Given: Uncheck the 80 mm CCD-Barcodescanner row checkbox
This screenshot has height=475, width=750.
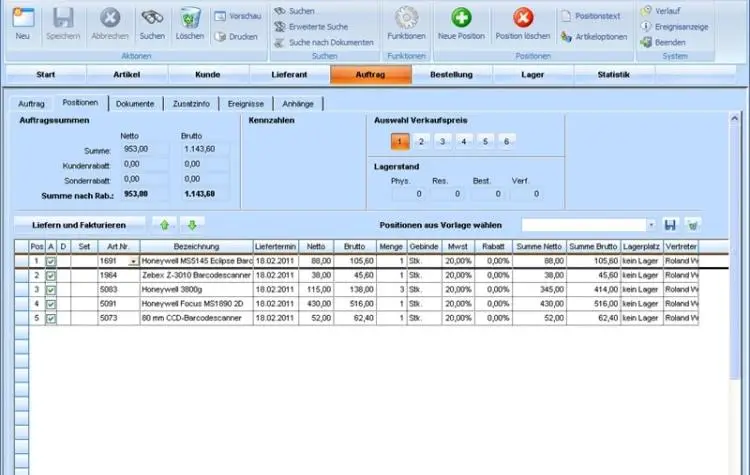Looking at the screenshot, I should (x=51, y=318).
